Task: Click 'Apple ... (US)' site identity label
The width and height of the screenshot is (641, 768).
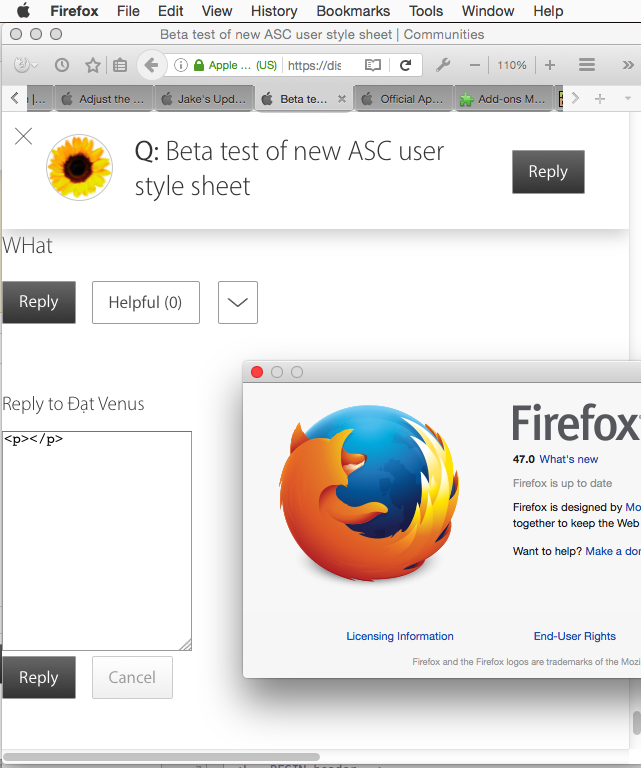Action: (x=242, y=65)
